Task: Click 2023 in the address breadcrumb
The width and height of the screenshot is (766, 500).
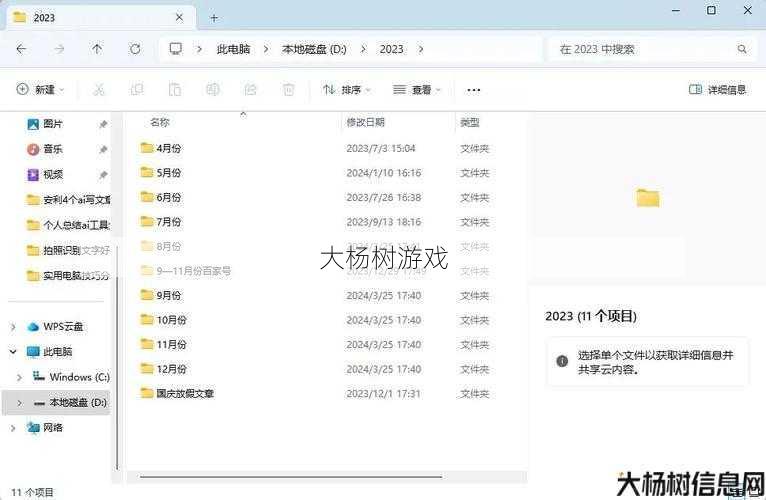Action: [x=391, y=49]
